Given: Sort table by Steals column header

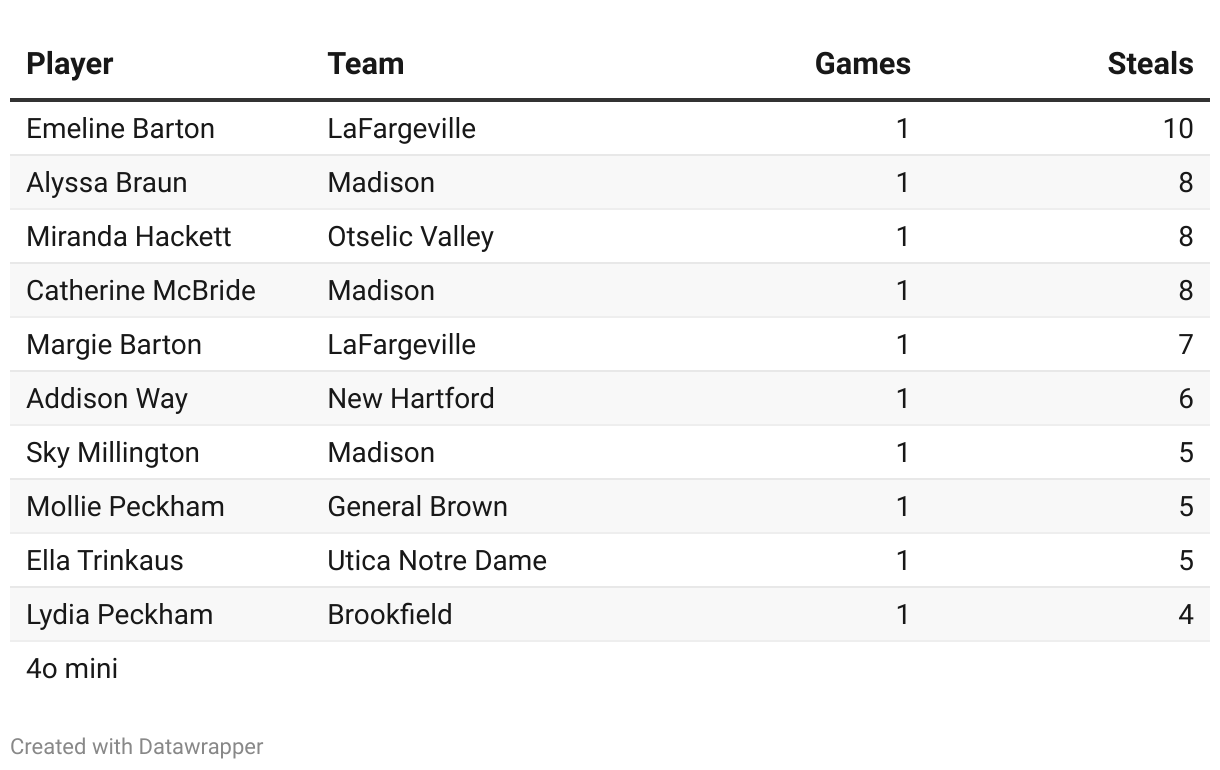Looking at the screenshot, I should pos(1150,64).
